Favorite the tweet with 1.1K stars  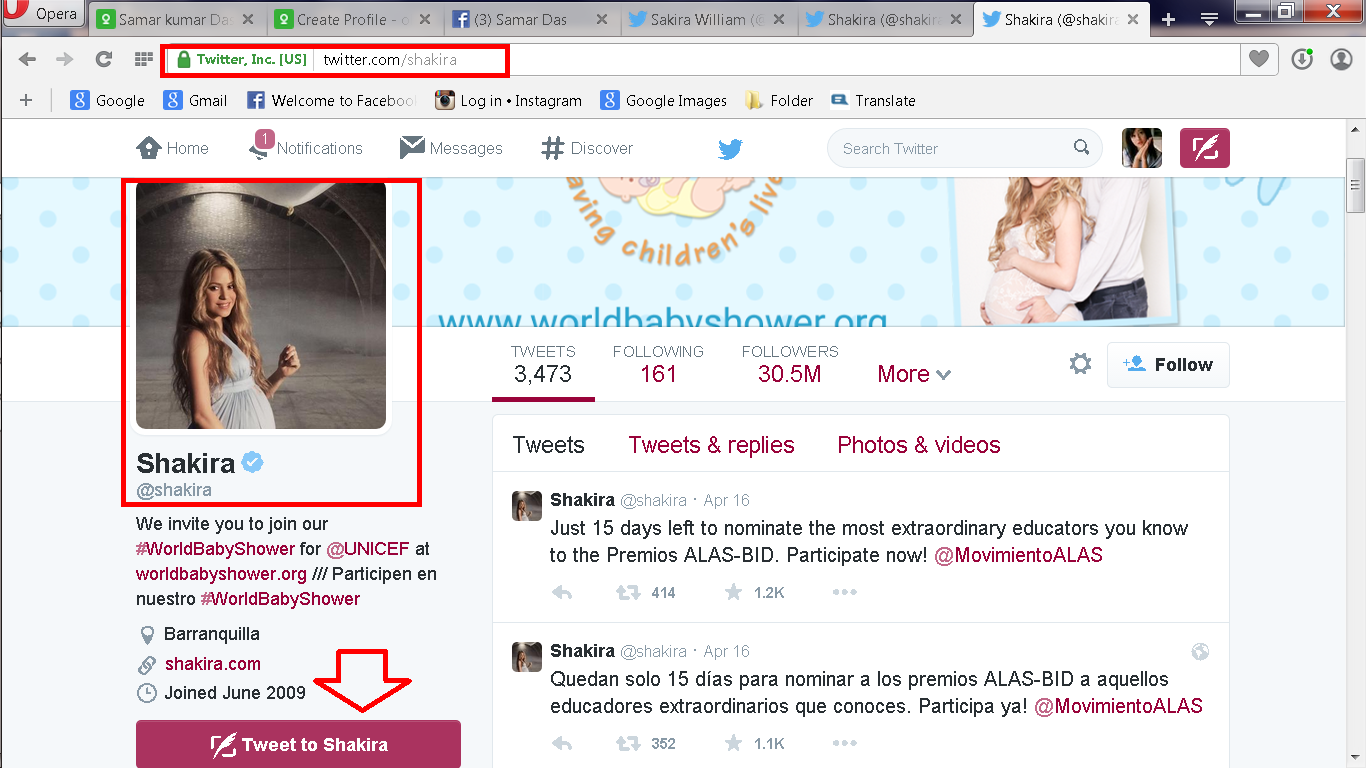pyautogui.click(x=733, y=743)
